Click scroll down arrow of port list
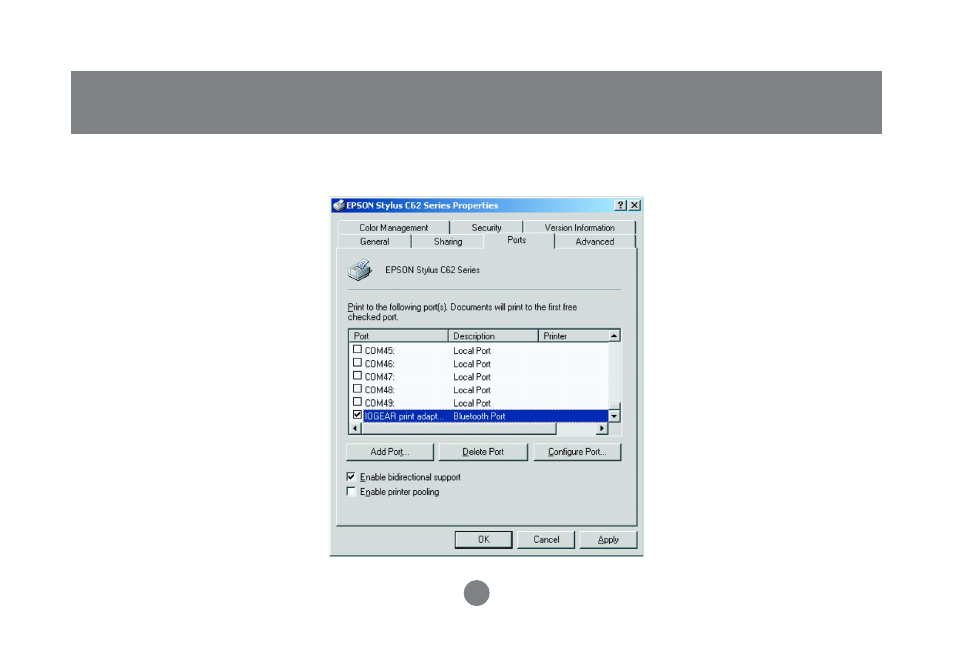Image resolution: width=954 pixels, height=664 pixels. pos(615,416)
